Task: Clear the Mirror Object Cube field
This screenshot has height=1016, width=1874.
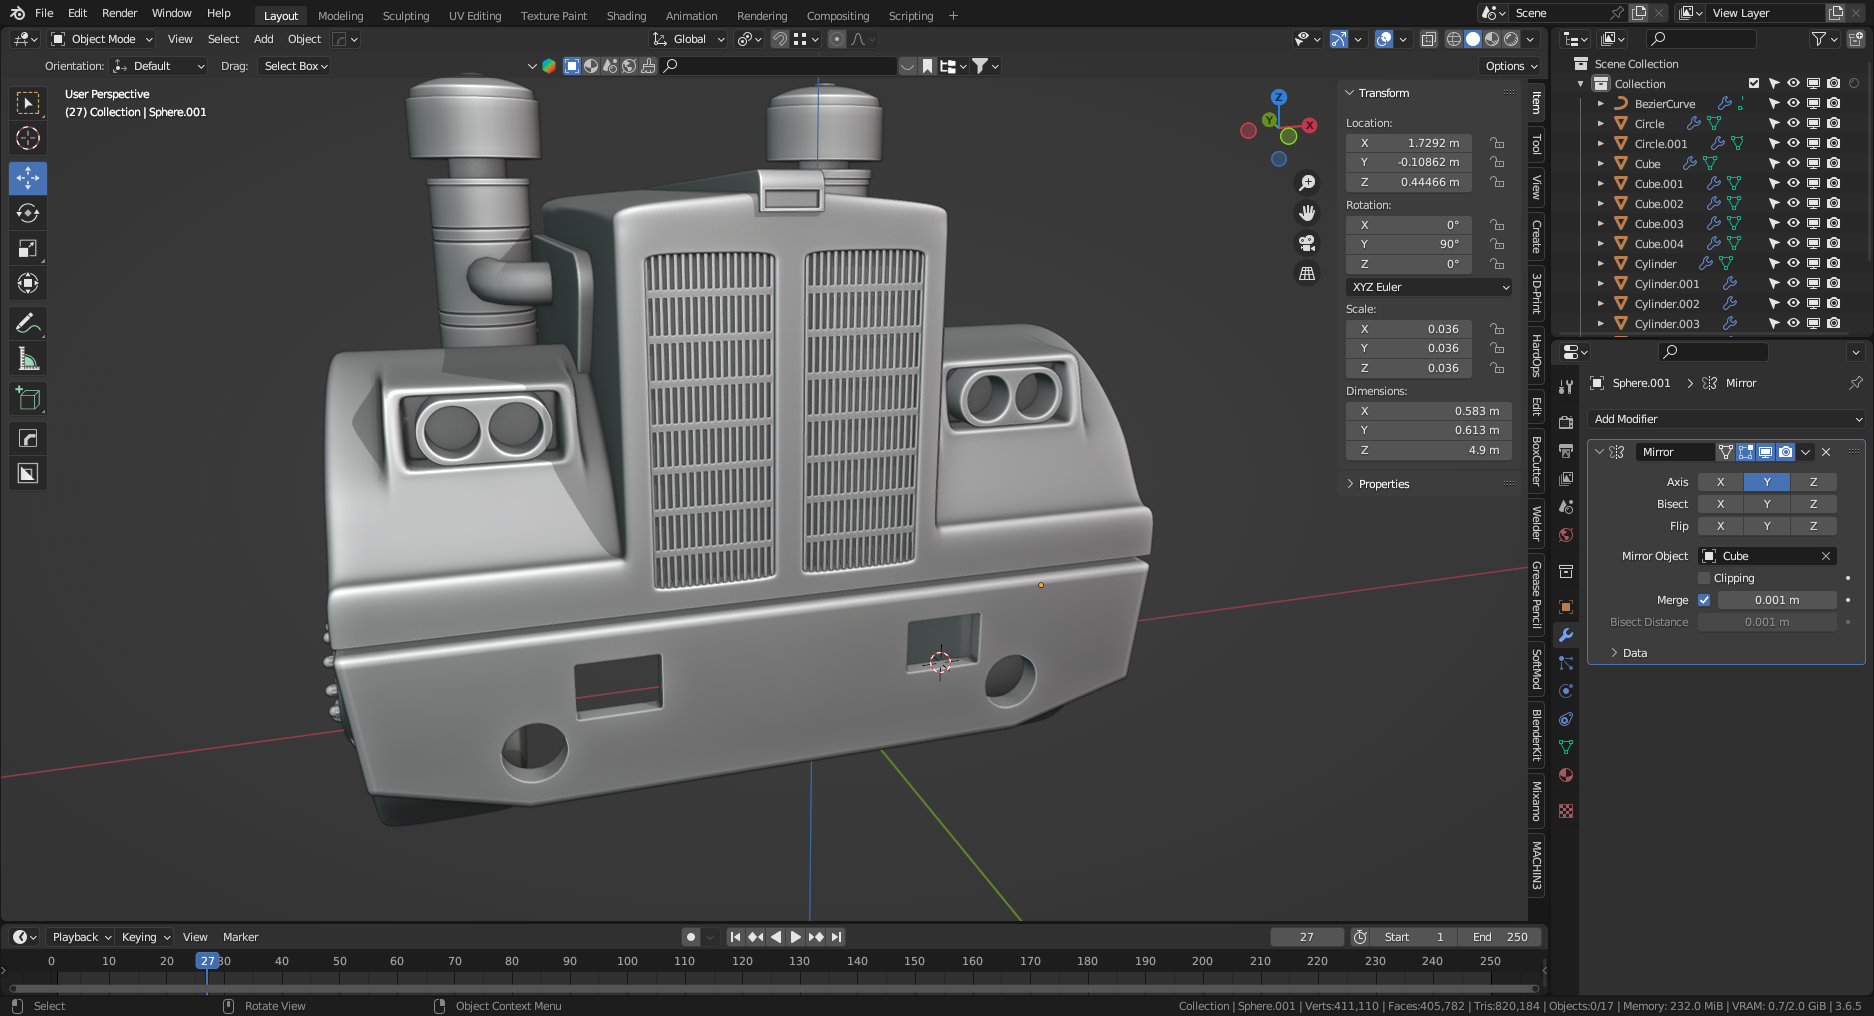Action: pyautogui.click(x=1826, y=556)
